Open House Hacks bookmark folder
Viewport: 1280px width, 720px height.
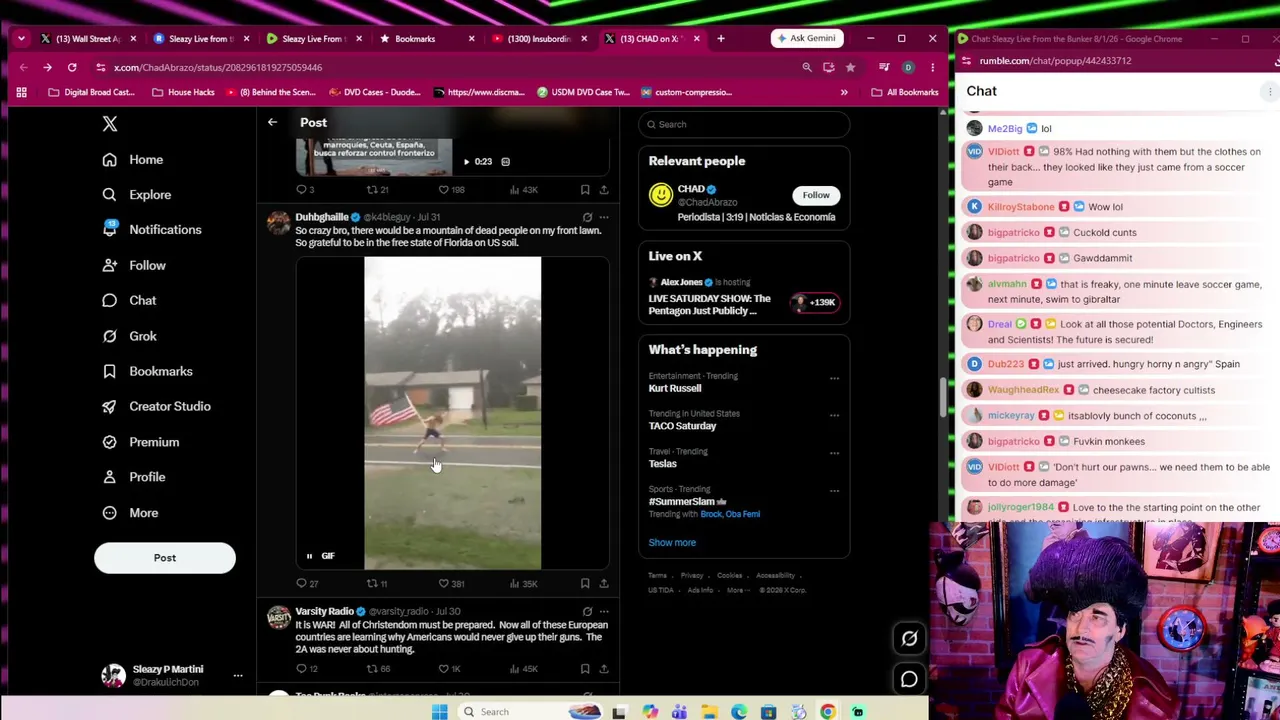[x=183, y=92]
